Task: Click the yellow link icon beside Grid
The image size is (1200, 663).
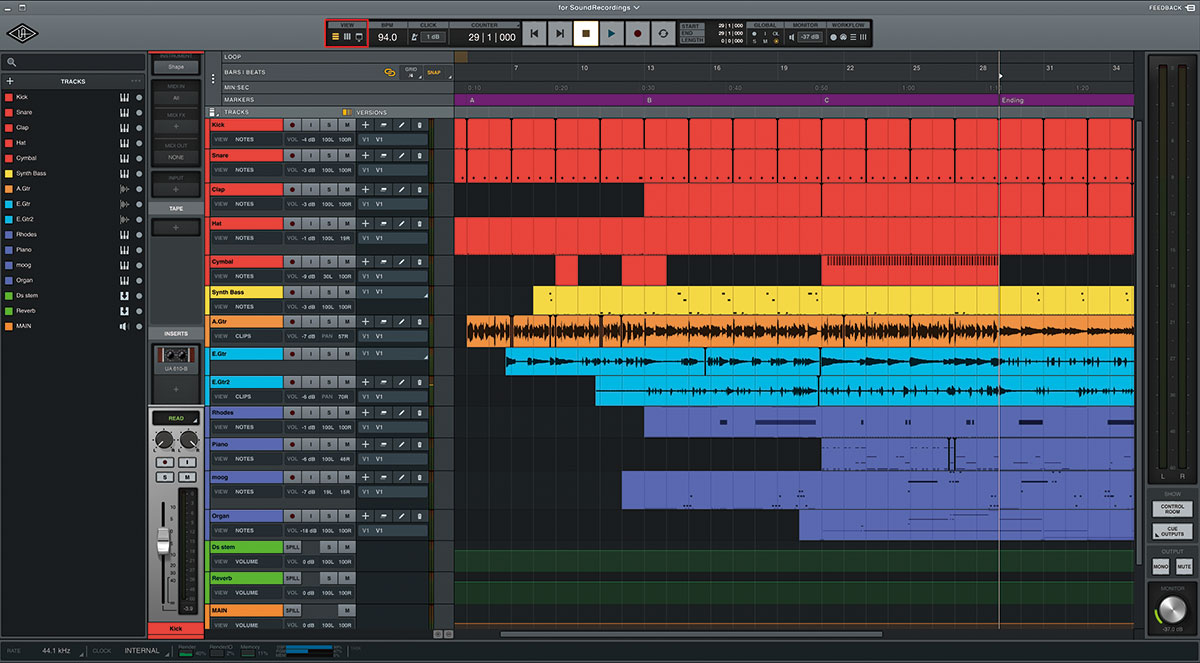Action: (390, 72)
